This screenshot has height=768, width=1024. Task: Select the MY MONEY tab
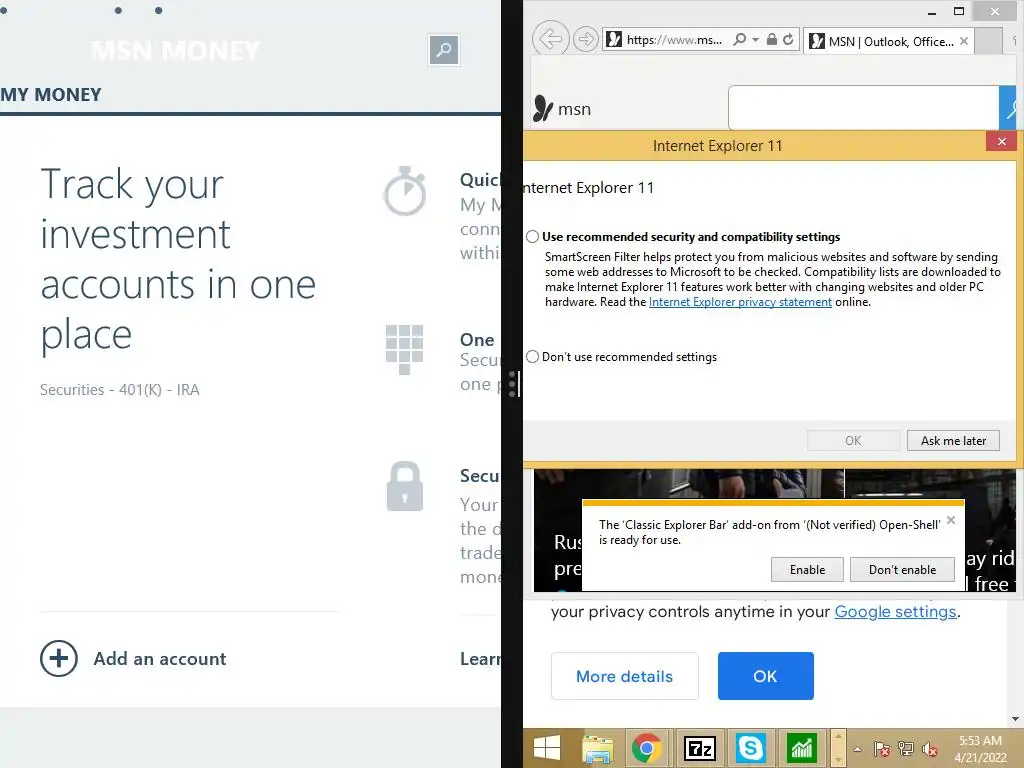[x=51, y=95]
